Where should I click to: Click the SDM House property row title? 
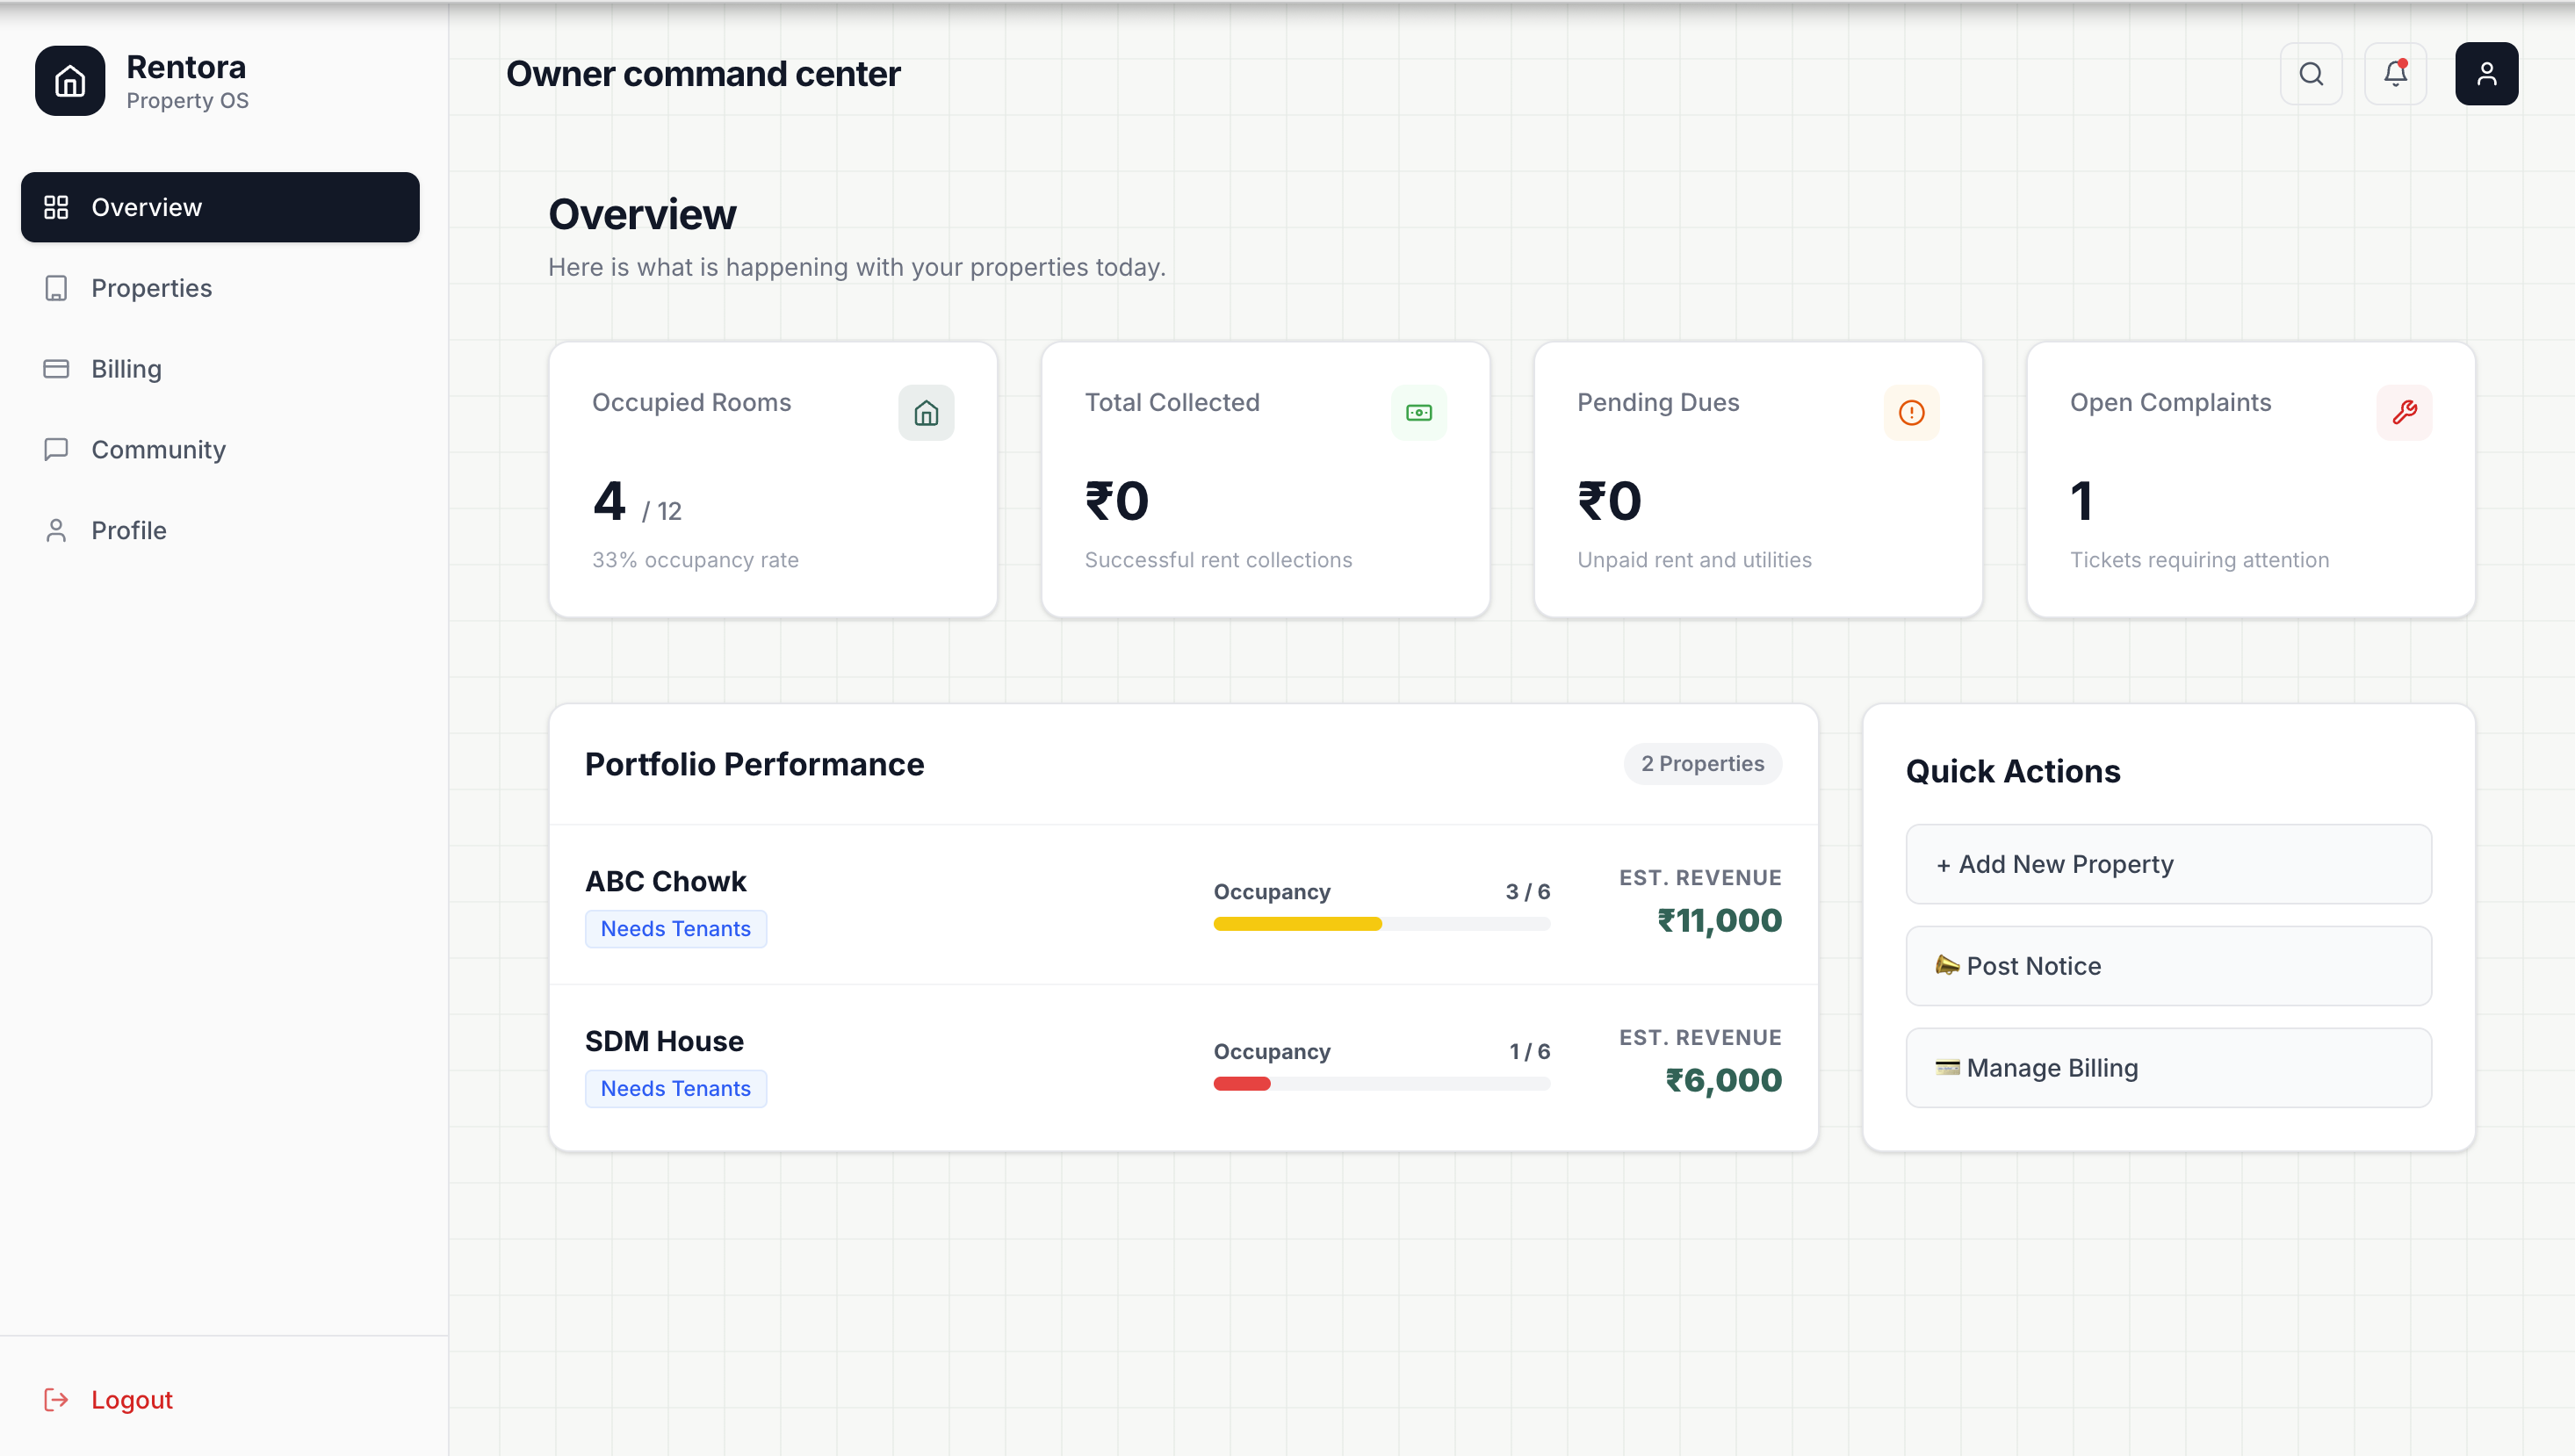point(664,1041)
